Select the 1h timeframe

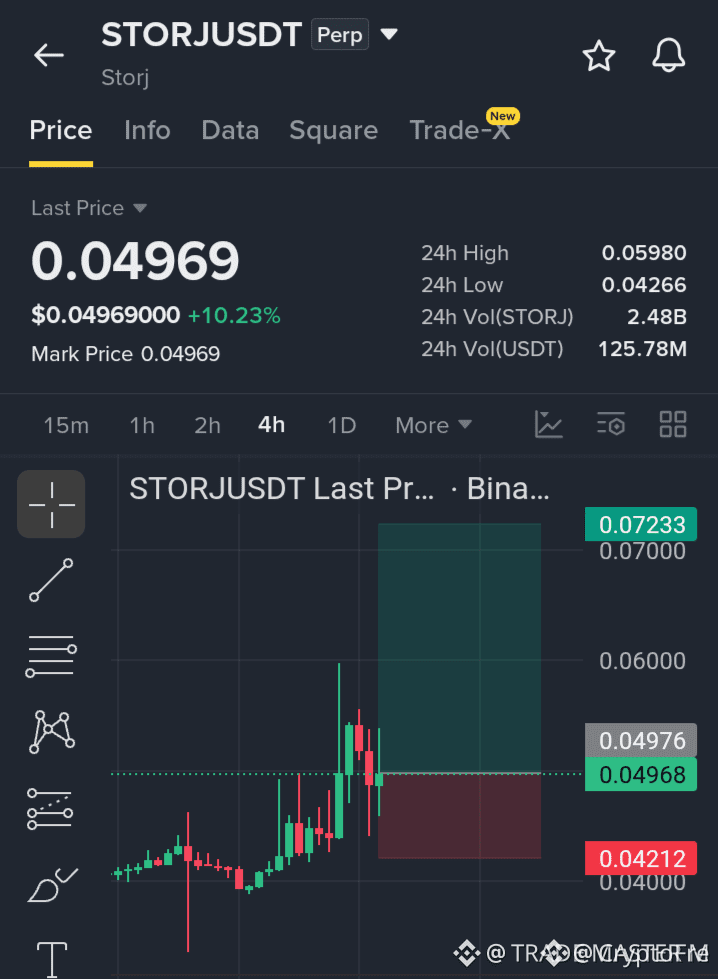pos(142,425)
